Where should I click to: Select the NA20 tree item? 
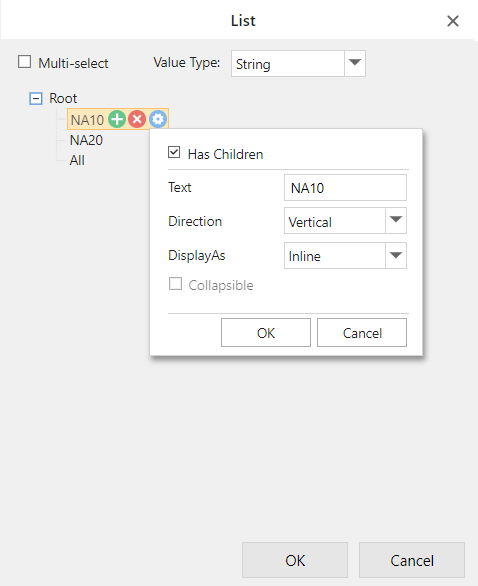point(86,140)
